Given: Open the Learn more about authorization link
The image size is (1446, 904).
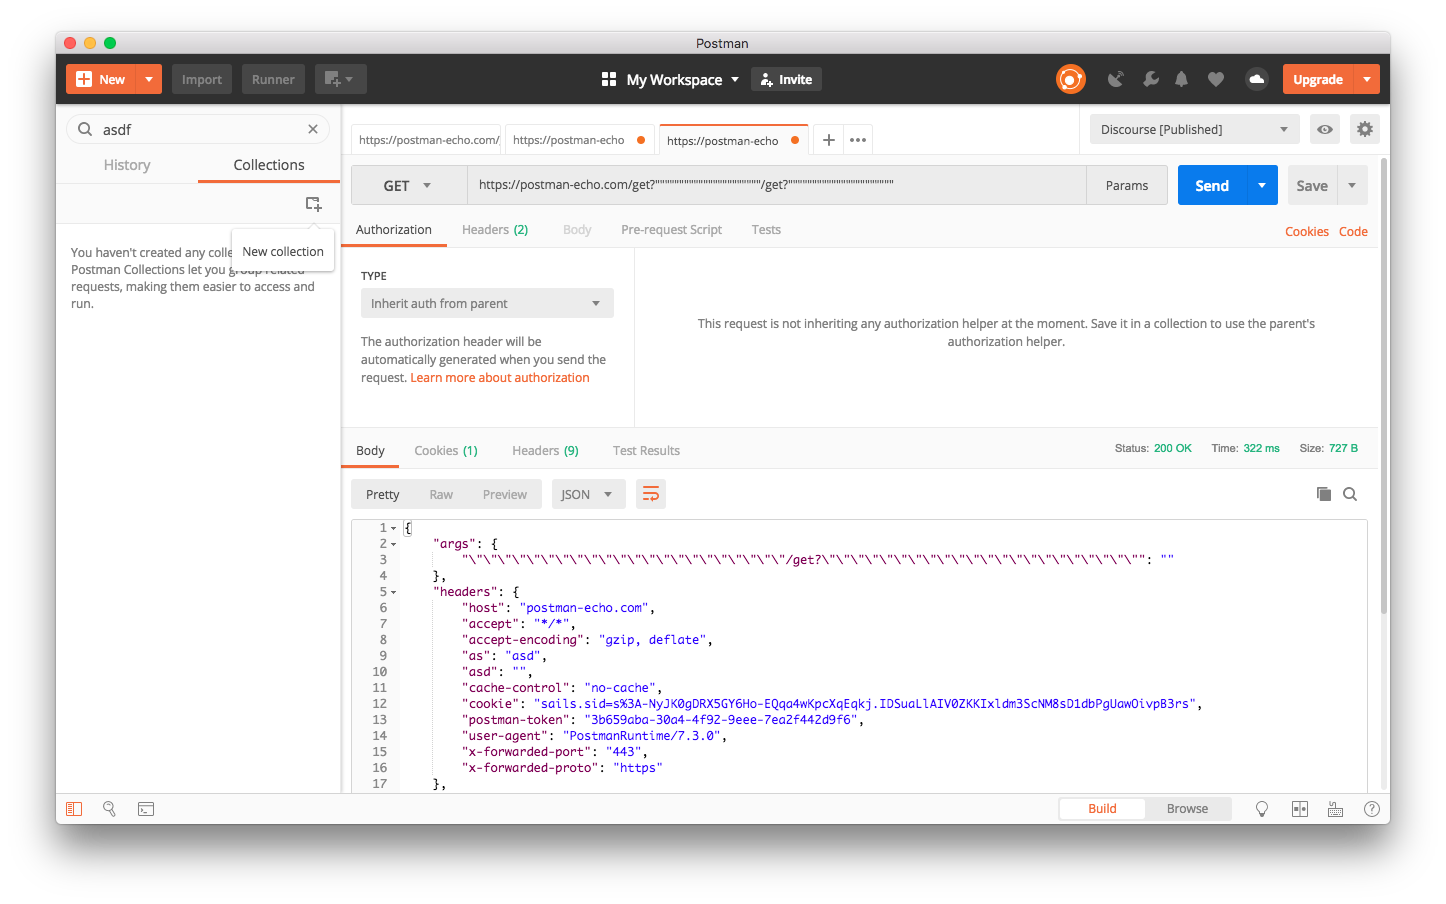Looking at the screenshot, I should 499,377.
